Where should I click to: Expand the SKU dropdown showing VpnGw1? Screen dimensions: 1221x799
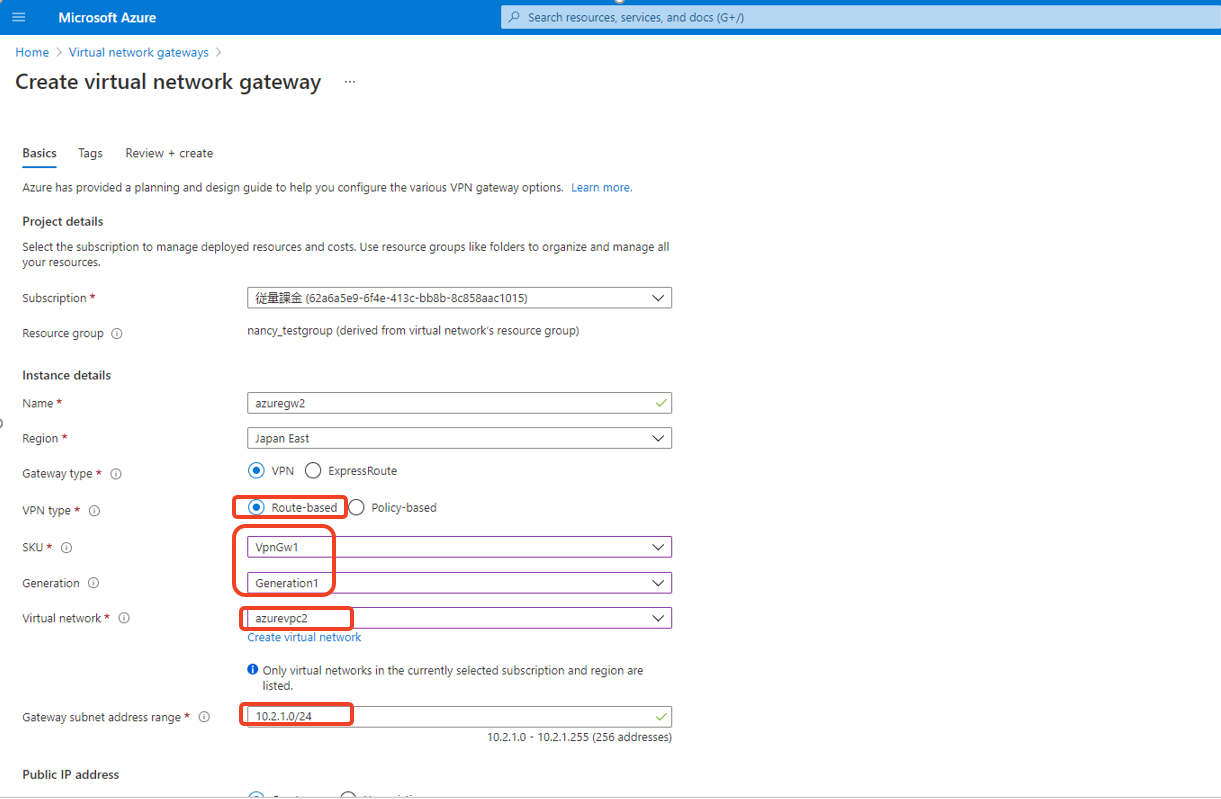point(459,547)
